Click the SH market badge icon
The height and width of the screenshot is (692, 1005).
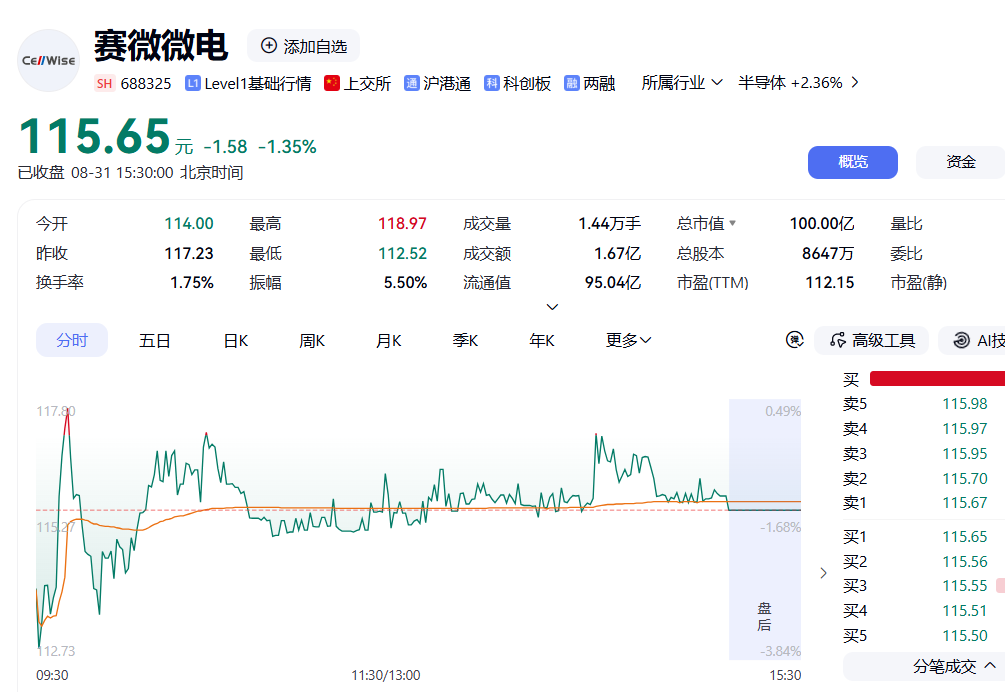[104, 83]
